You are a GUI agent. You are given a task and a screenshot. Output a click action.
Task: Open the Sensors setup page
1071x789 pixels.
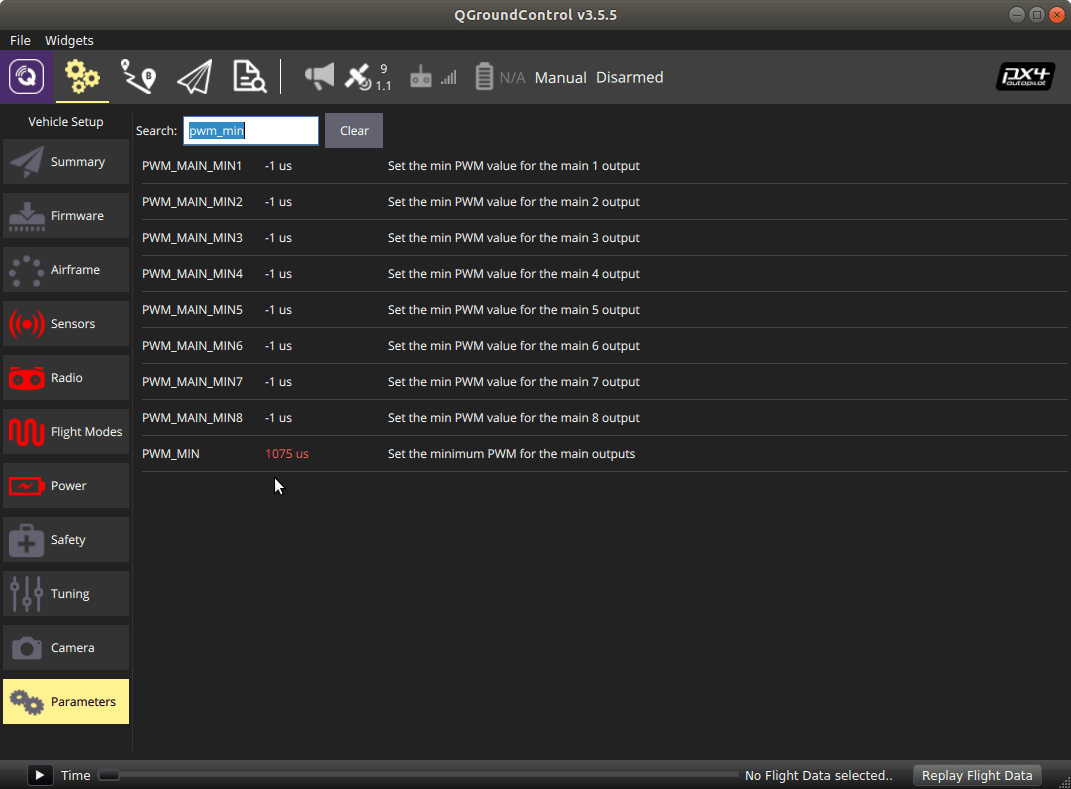pyautogui.click(x=66, y=324)
